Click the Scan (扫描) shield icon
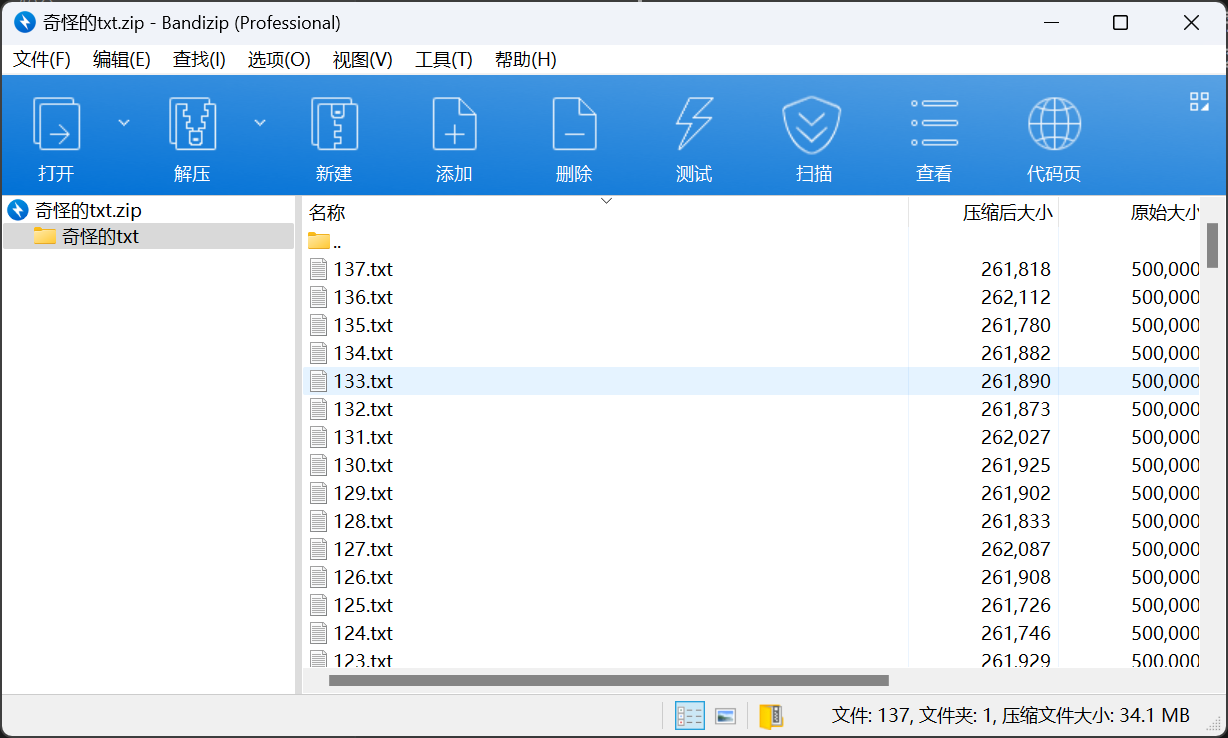The height and width of the screenshot is (738, 1228). 812,124
